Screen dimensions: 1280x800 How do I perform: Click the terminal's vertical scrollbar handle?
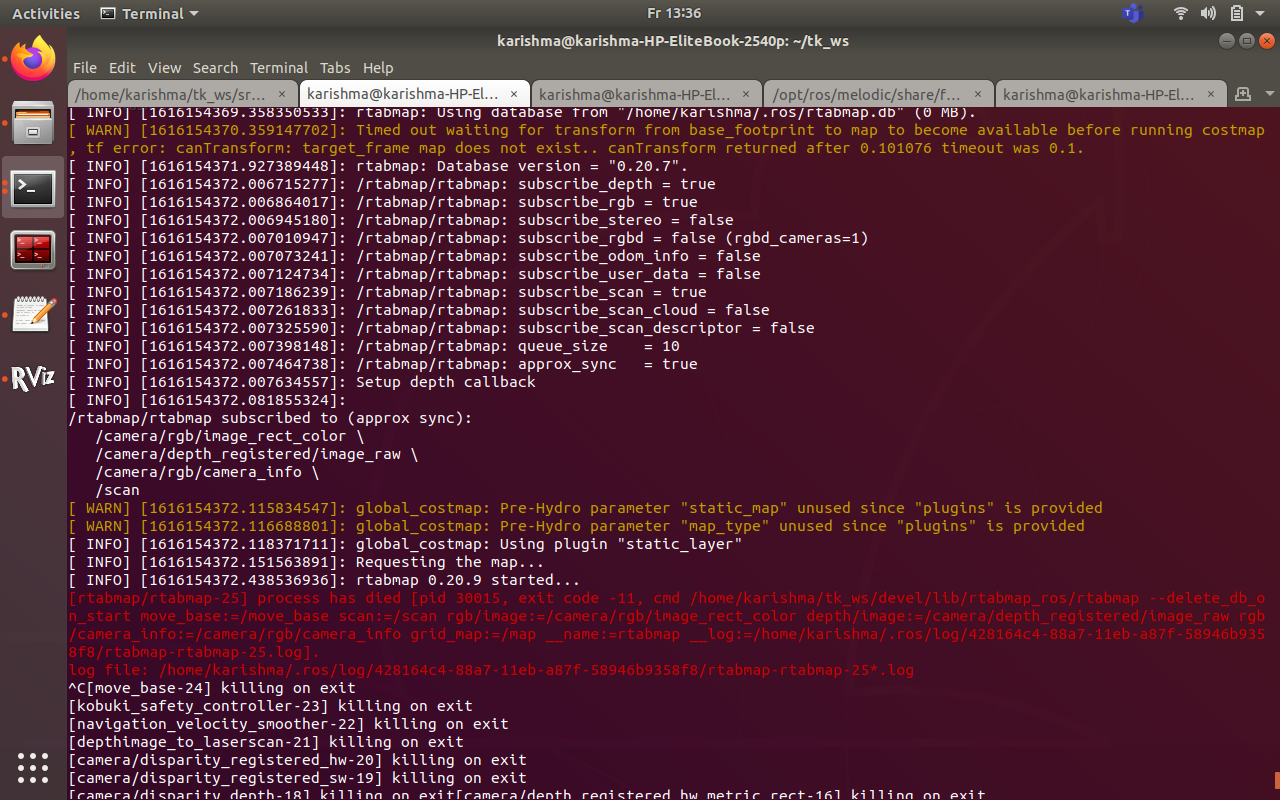[x=1275, y=780]
